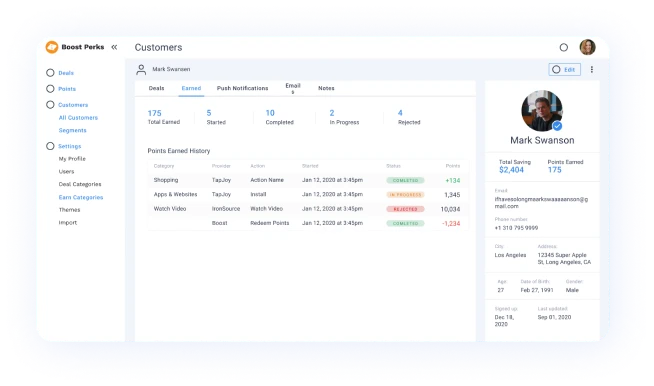Click the Status column header
Screen dimensions: 654x386
(393, 166)
